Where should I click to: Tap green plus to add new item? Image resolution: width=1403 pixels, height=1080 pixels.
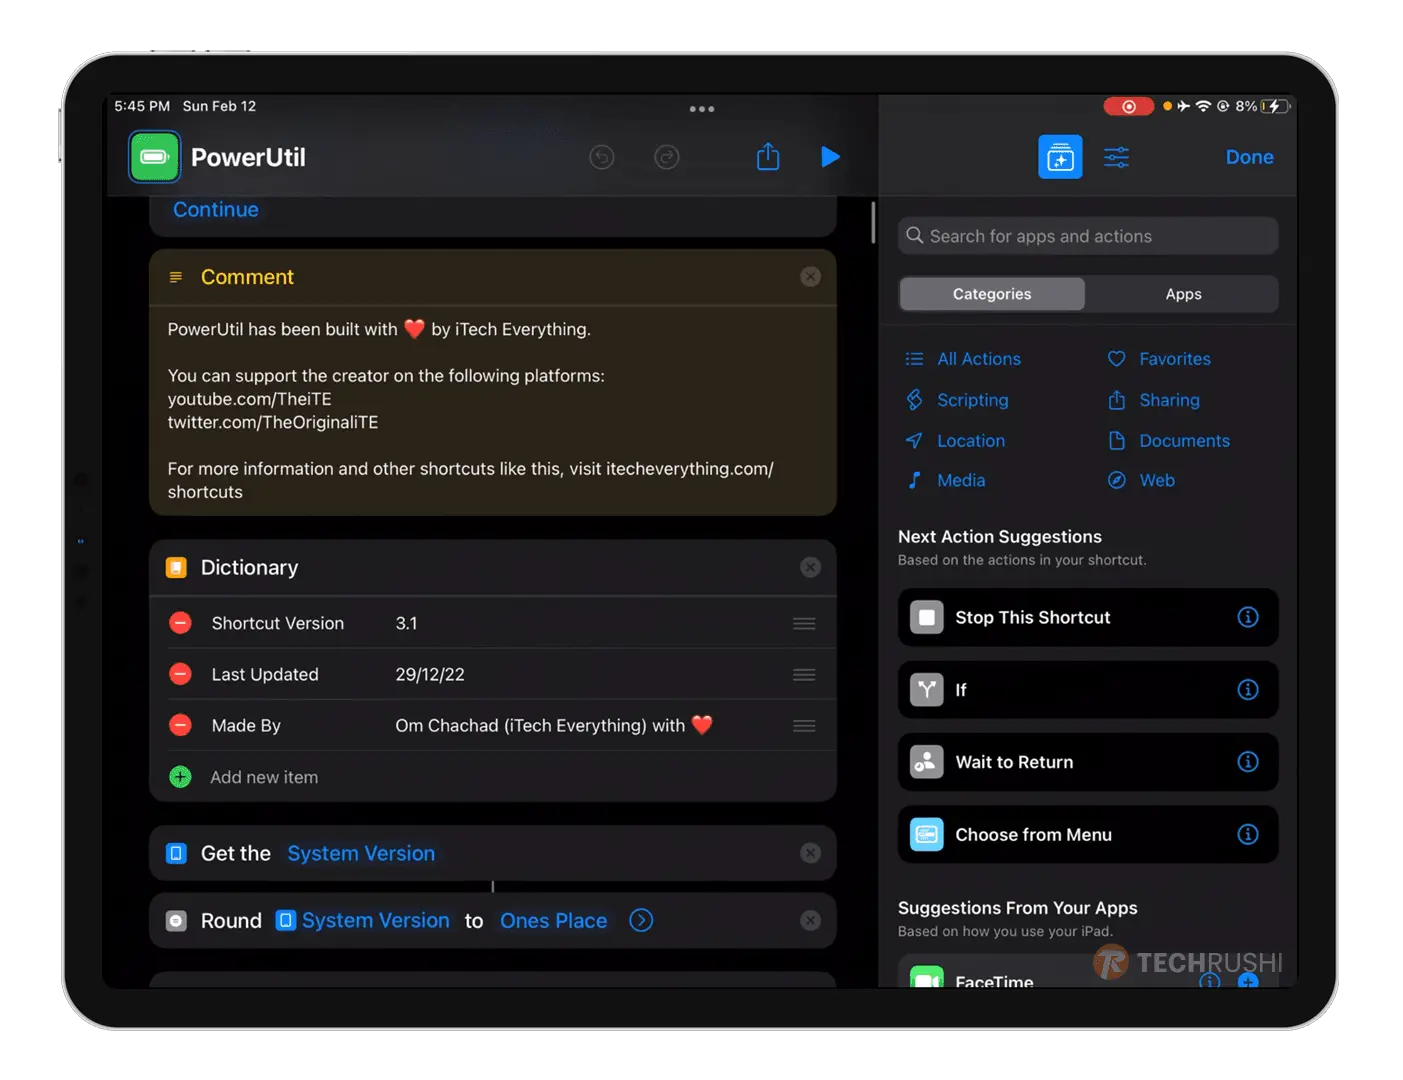click(180, 777)
